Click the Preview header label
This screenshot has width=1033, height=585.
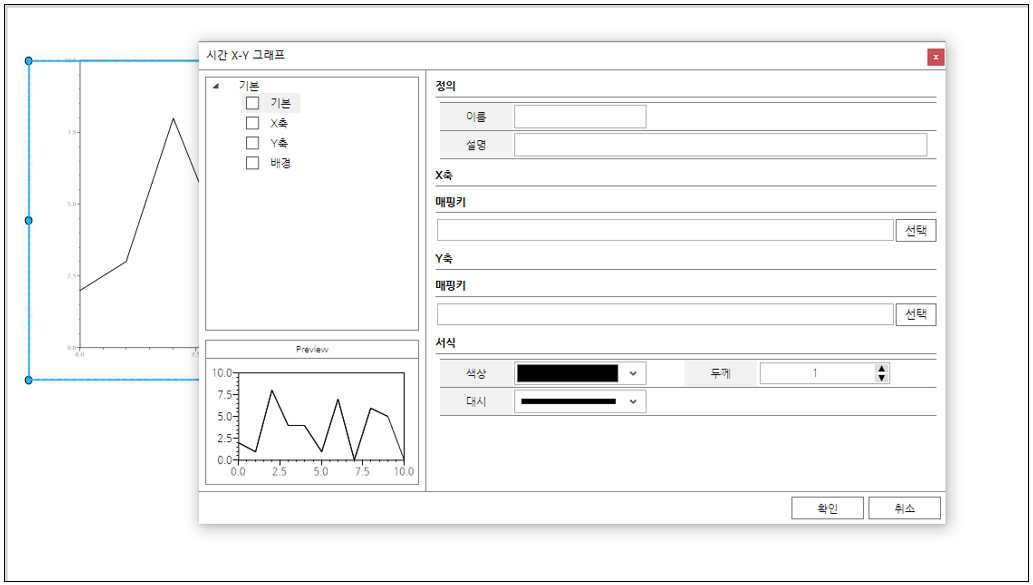[312, 349]
